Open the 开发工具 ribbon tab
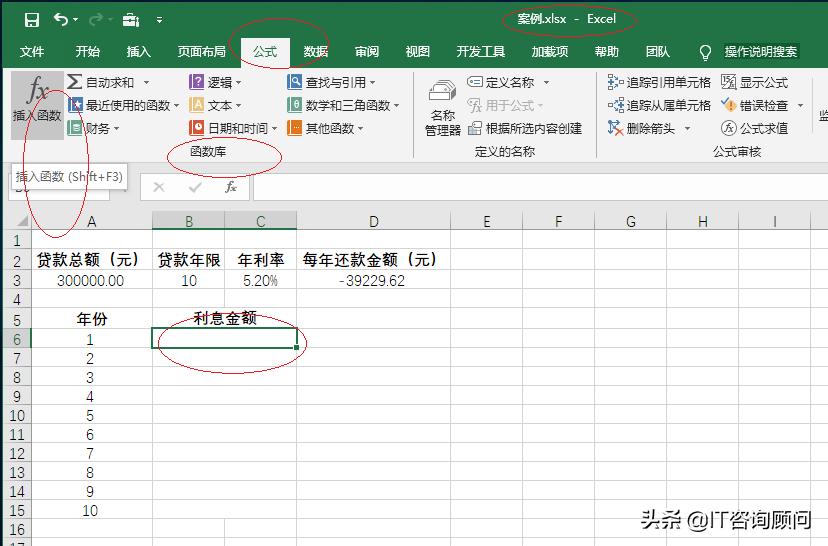 pos(481,52)
